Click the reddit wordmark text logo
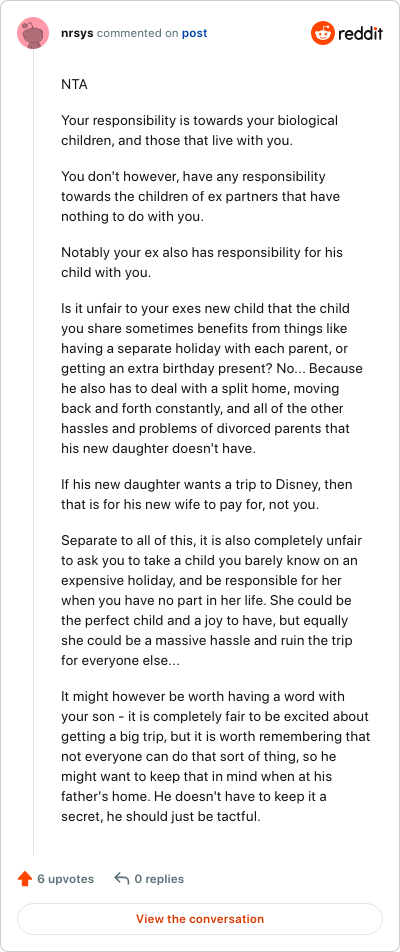This screenshot has width=400, height=952. pyautogui.click(x=361, y=33)
